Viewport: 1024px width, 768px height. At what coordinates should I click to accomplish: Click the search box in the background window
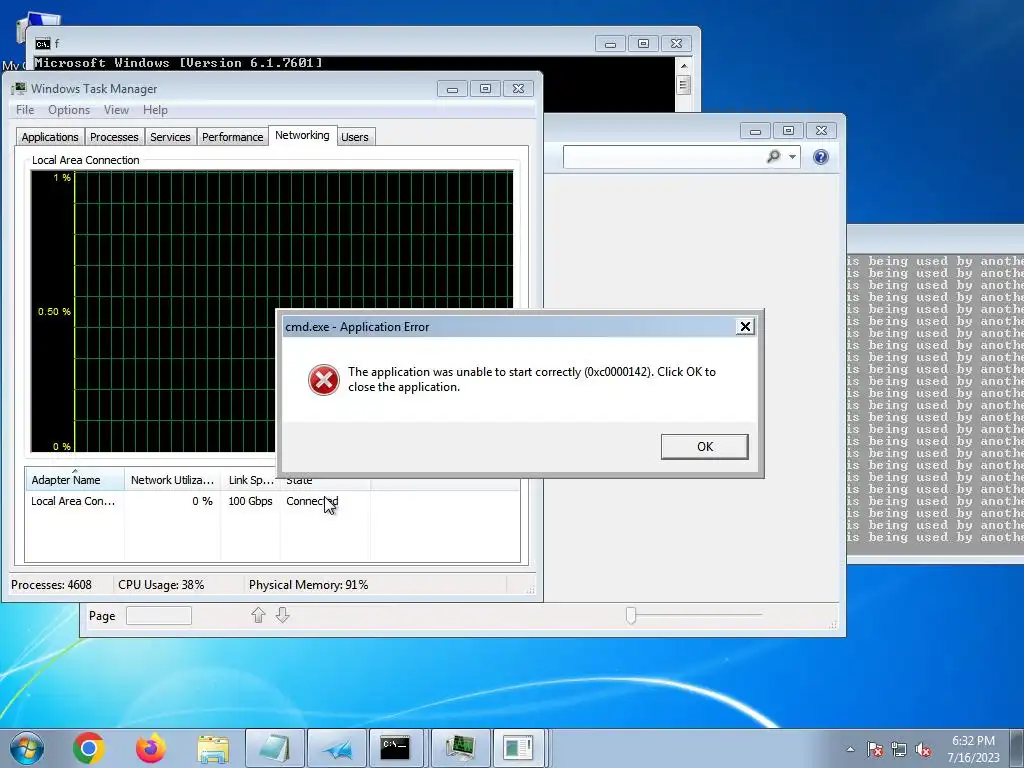pyautogui.click(x=663, y=157)
